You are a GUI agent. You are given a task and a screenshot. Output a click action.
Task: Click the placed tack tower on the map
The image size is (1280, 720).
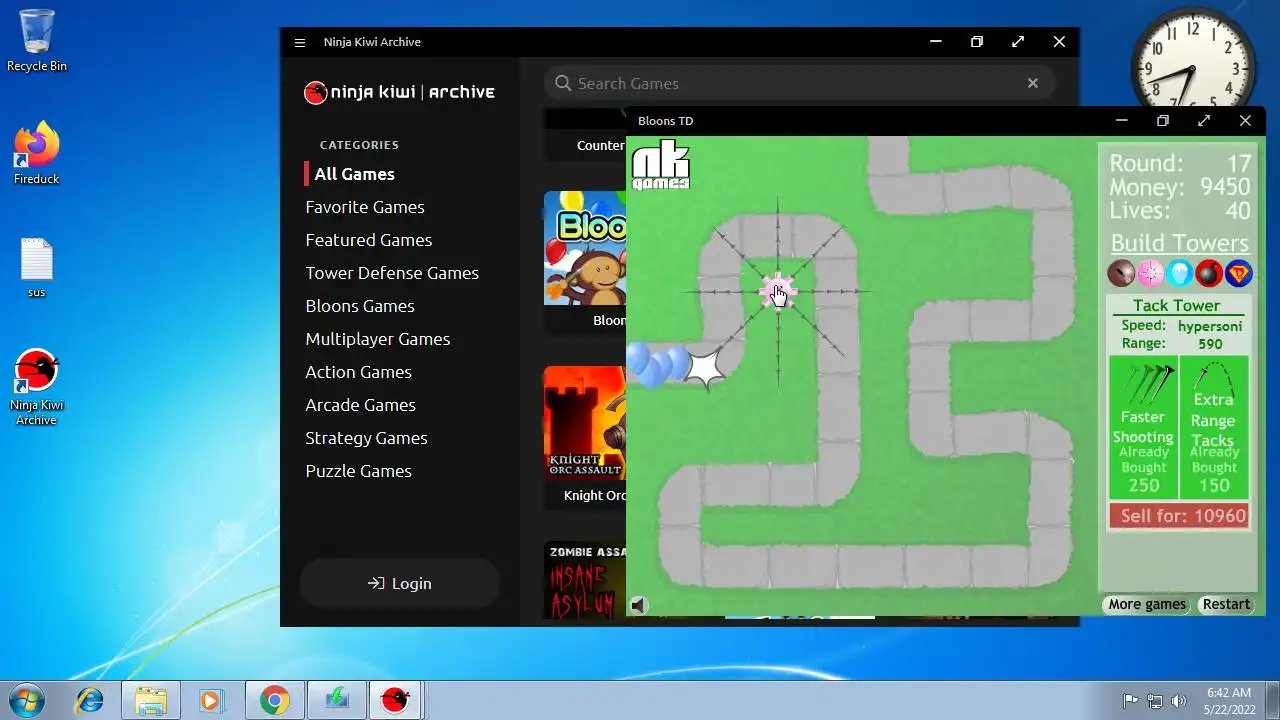pos(777,292)
